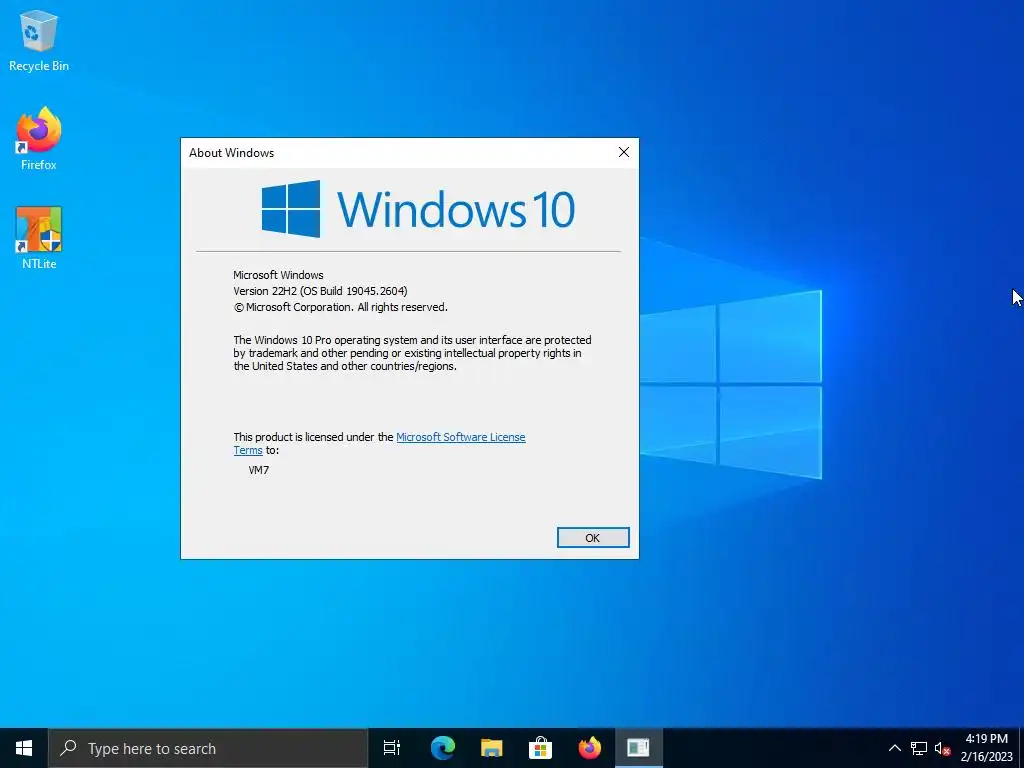The height and width of the screenshot is (768, 1024).
Task: Close the About Windows dialog
Action: point(624,152)
